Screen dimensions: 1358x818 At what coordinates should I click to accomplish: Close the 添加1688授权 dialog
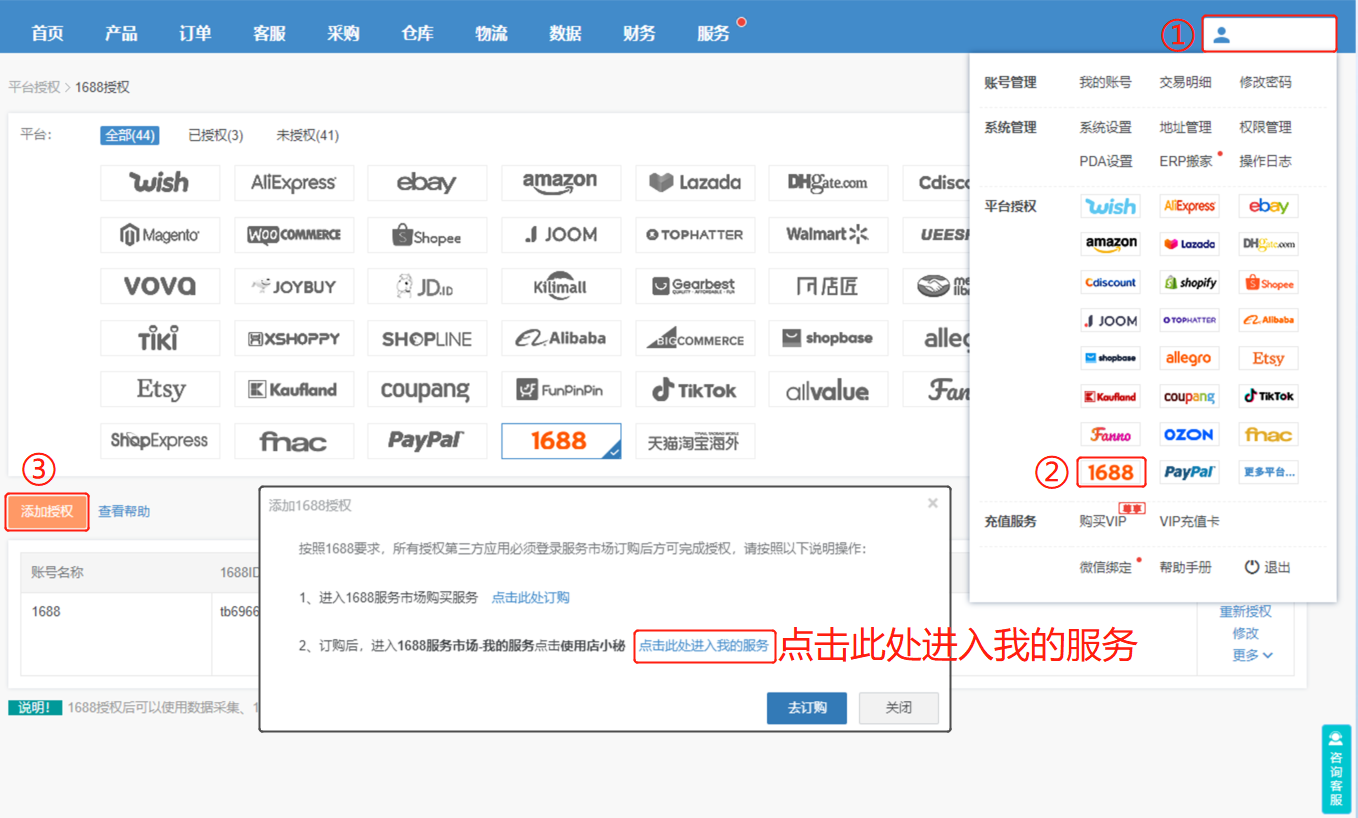(x=933, y=503)
